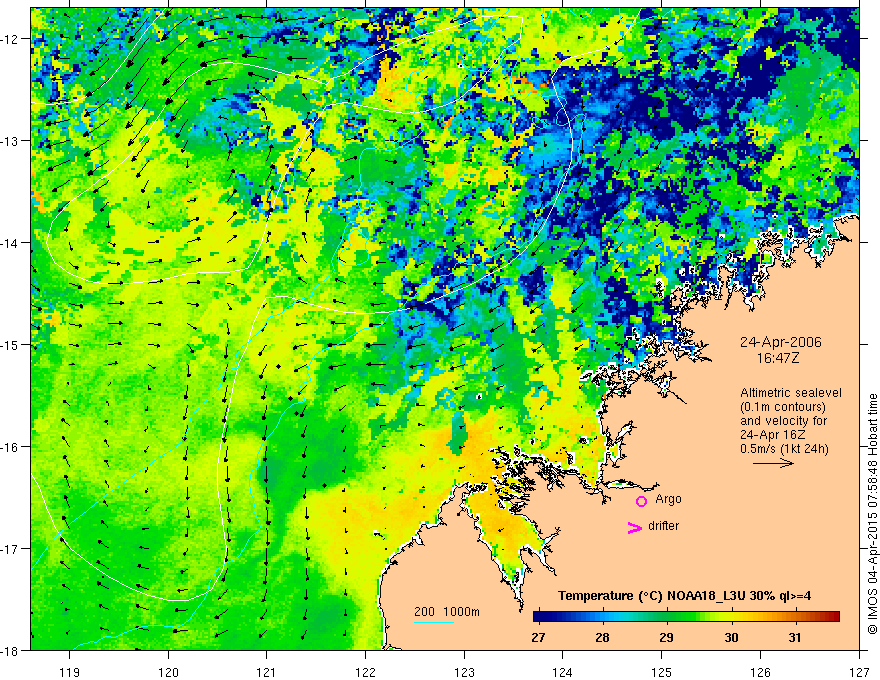The width and height of the screenshot is (880, 680).
Task: Click the cyan 200m contour legend line
Action: [x=434, y=622]
